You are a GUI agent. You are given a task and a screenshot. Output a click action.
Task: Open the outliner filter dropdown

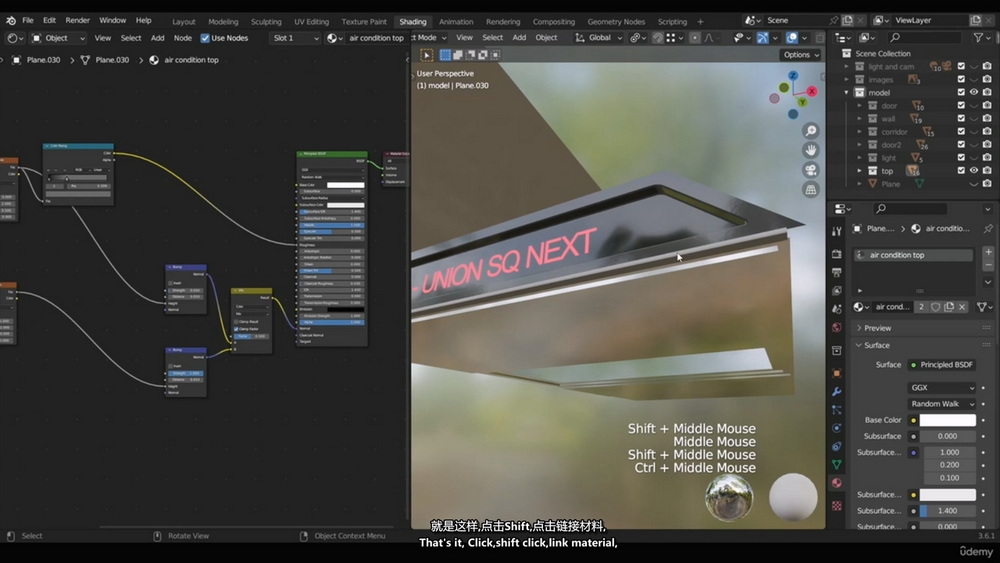pos(982,38)
